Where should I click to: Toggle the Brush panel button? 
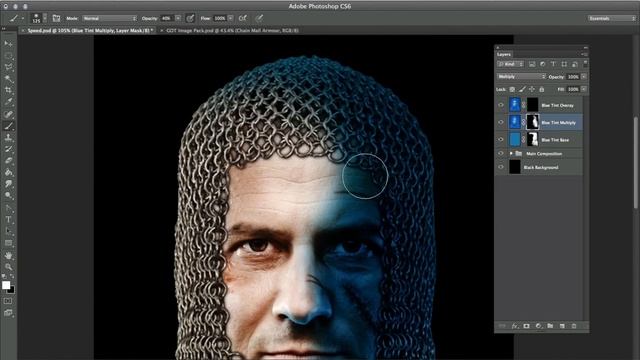[x=56, y=18]
